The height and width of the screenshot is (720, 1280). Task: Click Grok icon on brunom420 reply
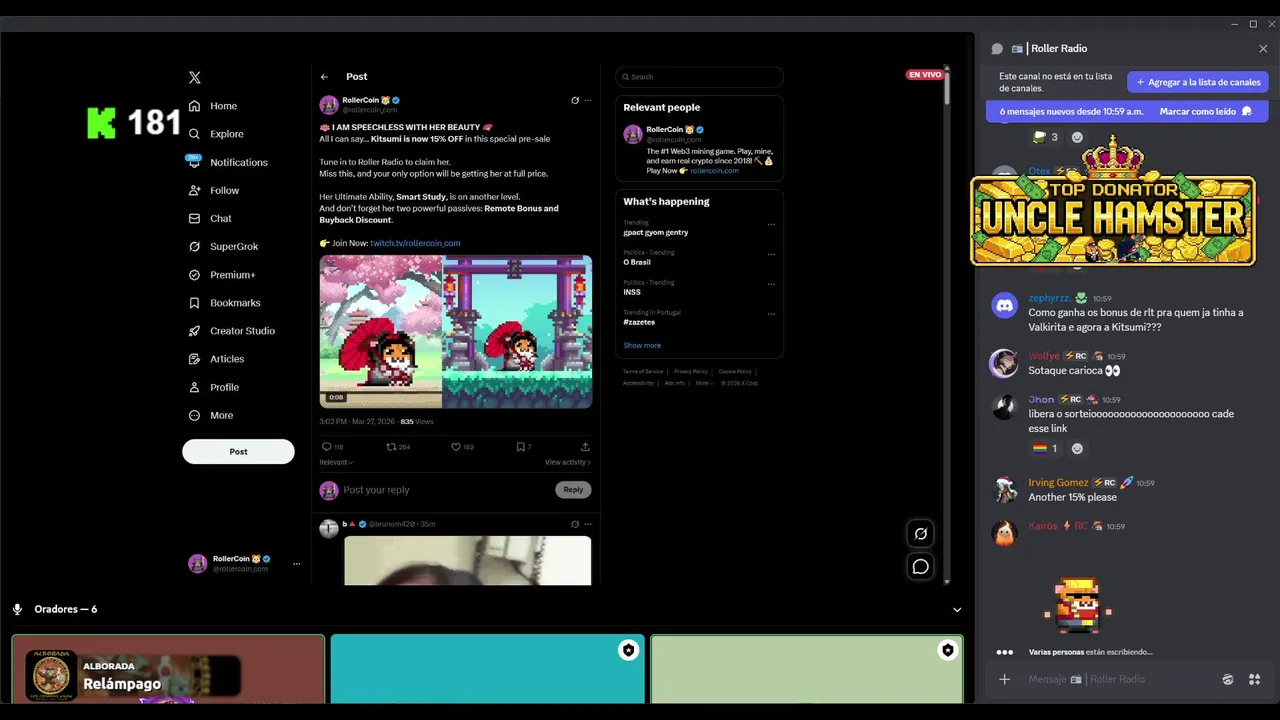point(575,523)
